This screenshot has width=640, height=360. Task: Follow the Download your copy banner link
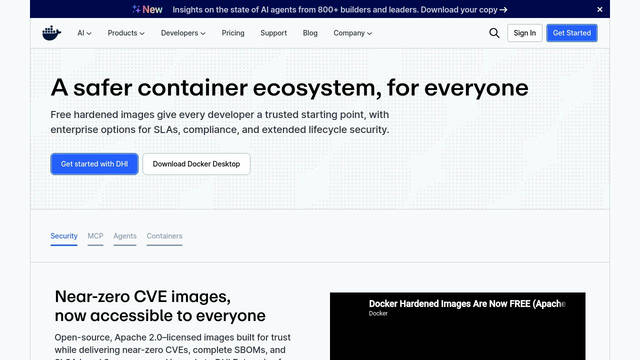coord(464,9)
